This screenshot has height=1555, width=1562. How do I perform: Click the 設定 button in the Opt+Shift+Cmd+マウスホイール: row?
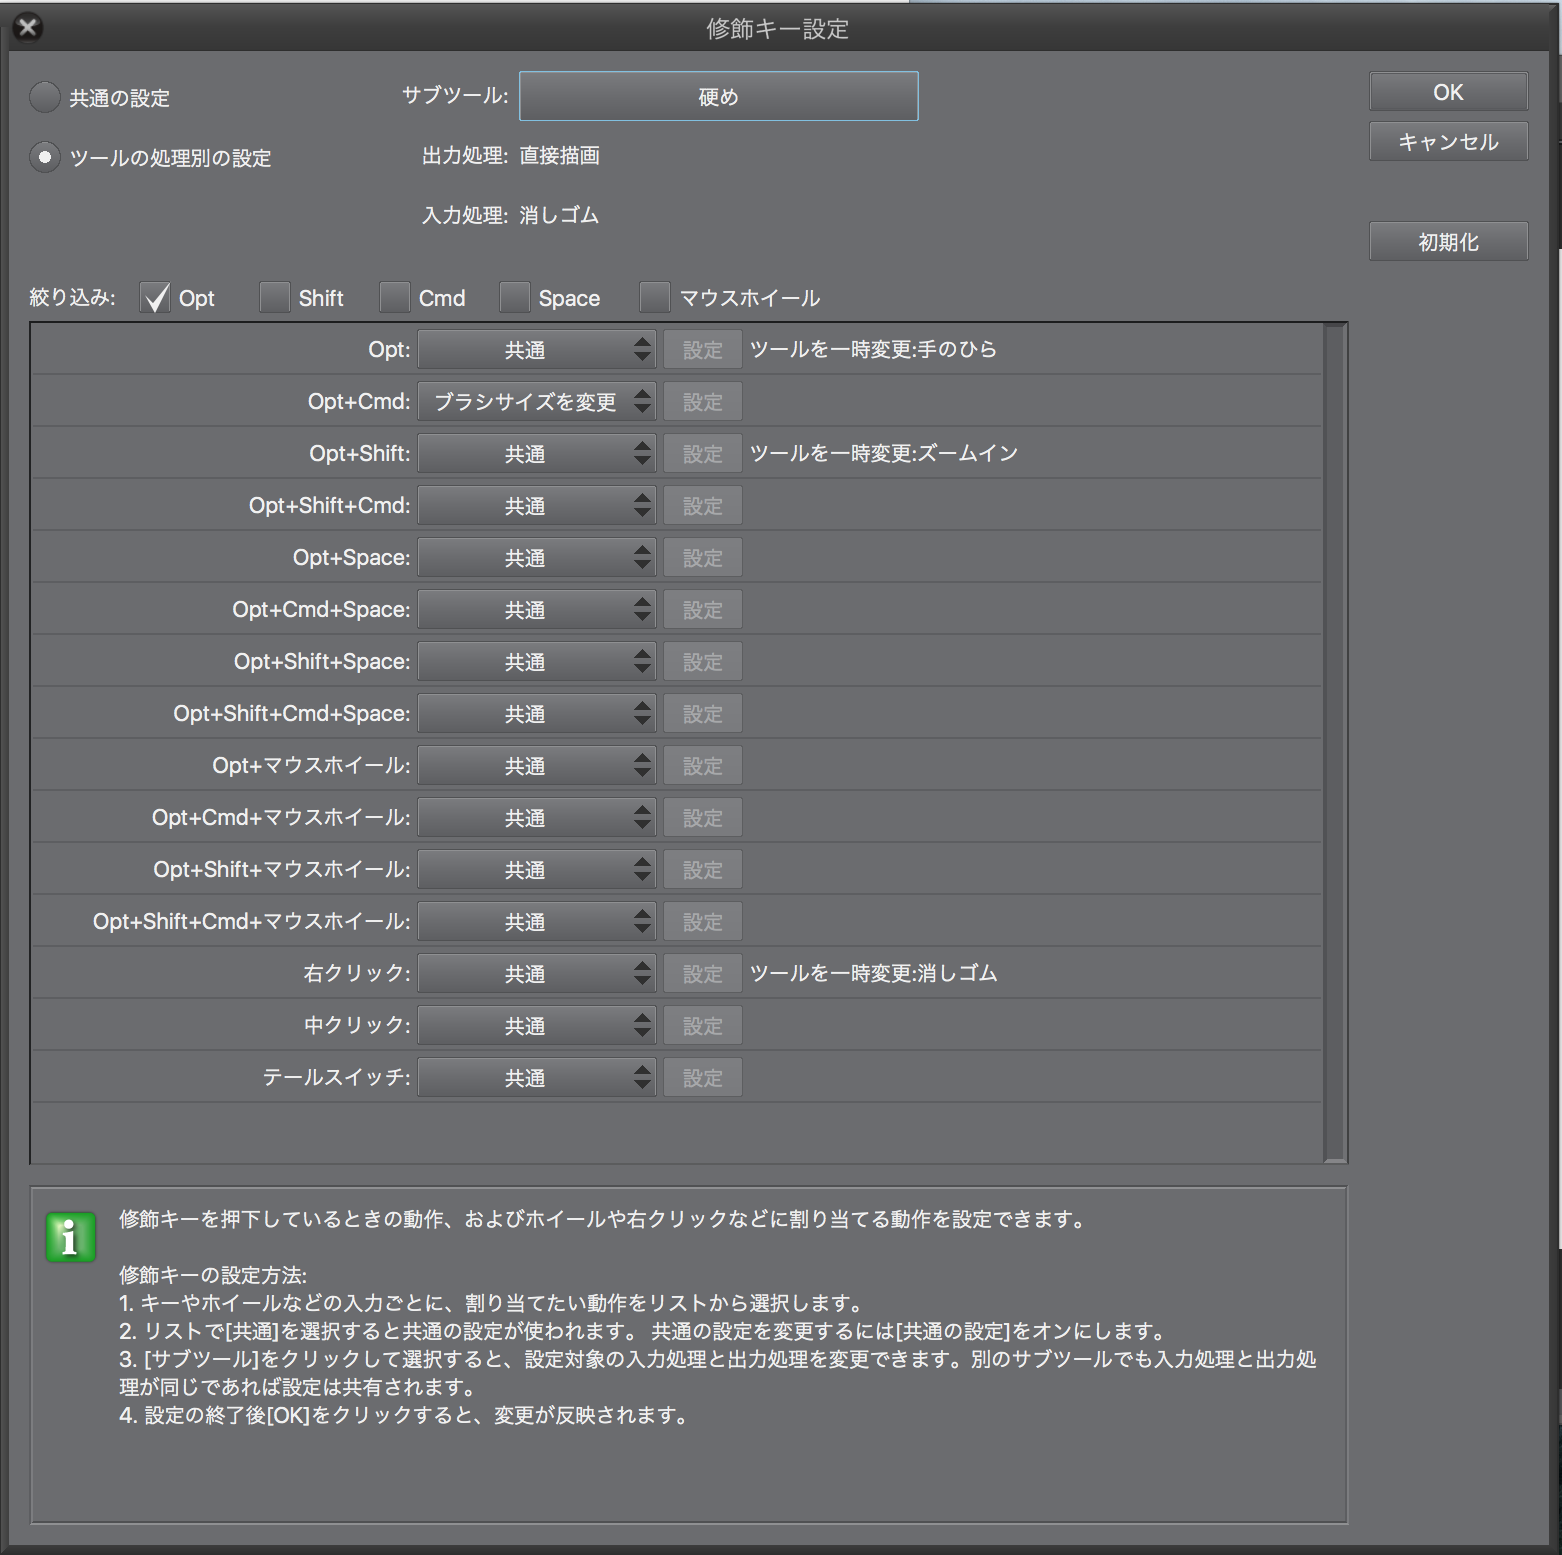click(703, 922)
